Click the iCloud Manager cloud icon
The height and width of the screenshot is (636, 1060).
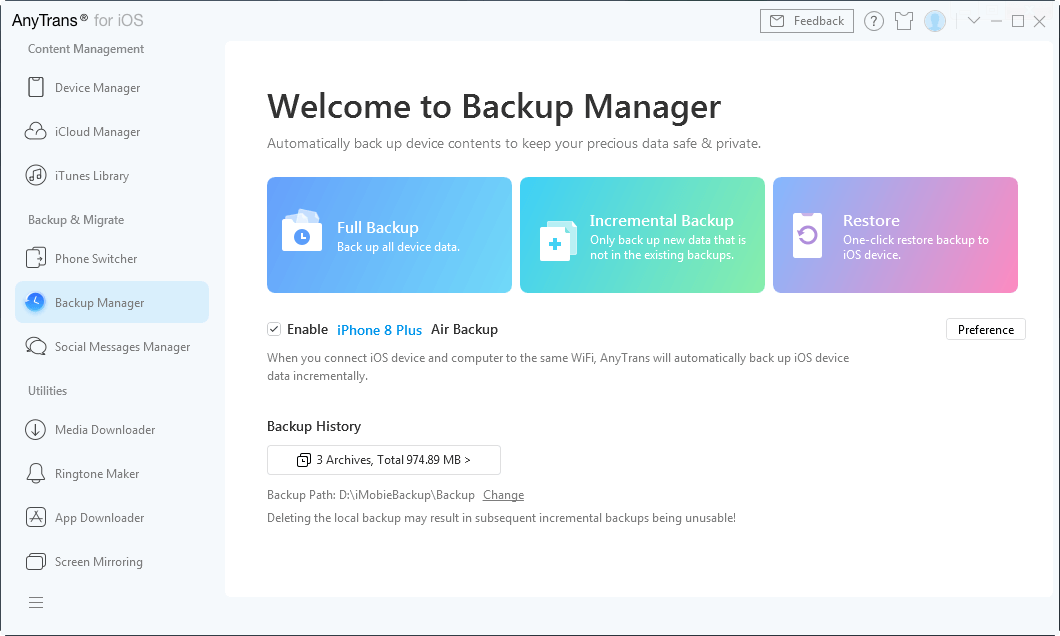pyautogui.click(x=36, y=131)
